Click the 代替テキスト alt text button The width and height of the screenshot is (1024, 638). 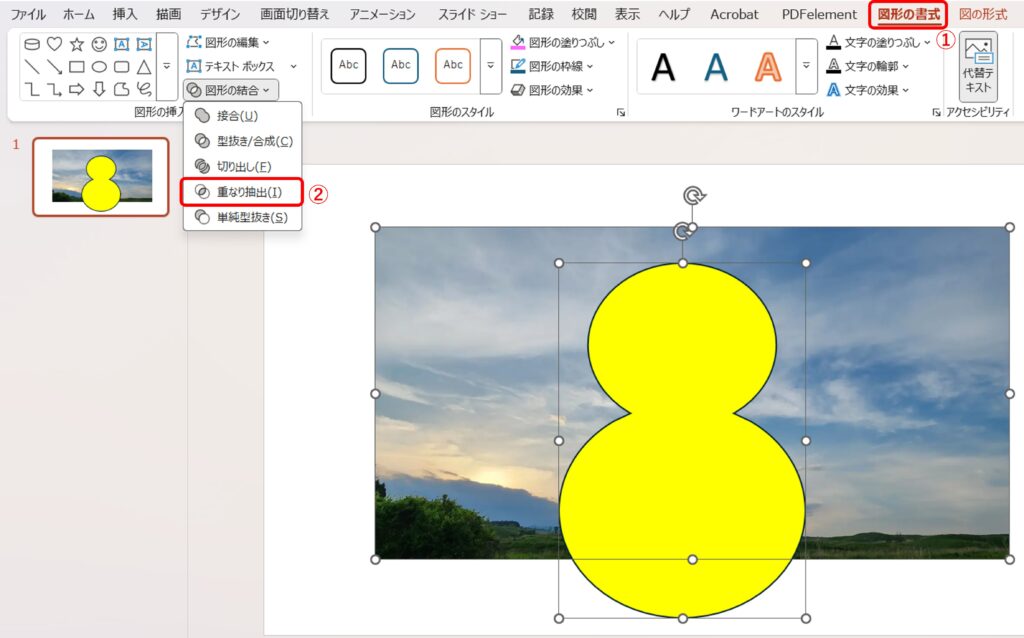977,68
